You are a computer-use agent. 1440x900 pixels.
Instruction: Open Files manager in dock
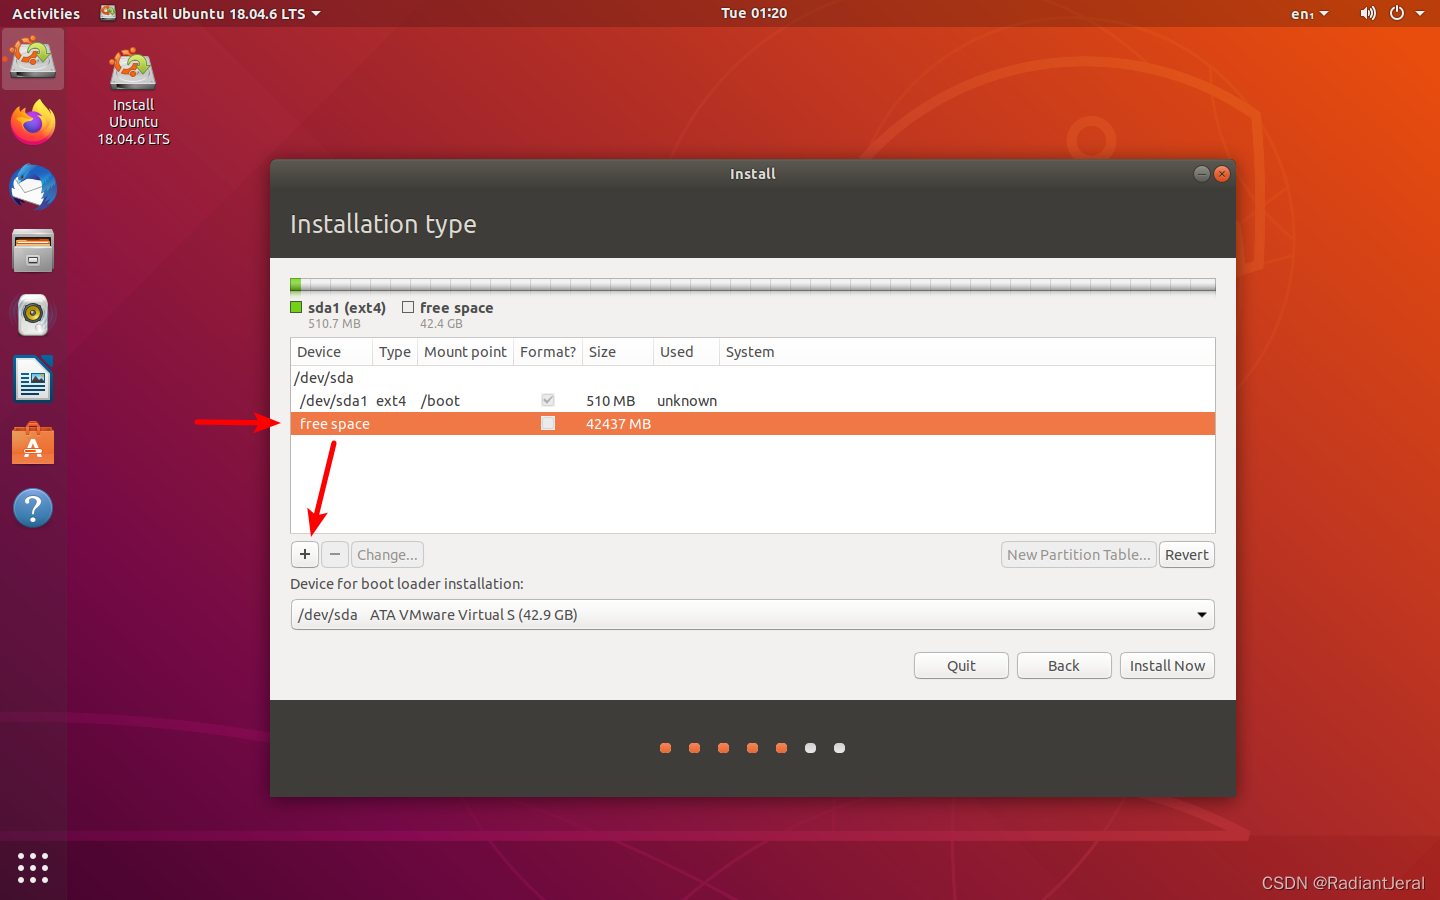(x=33, y=251)
